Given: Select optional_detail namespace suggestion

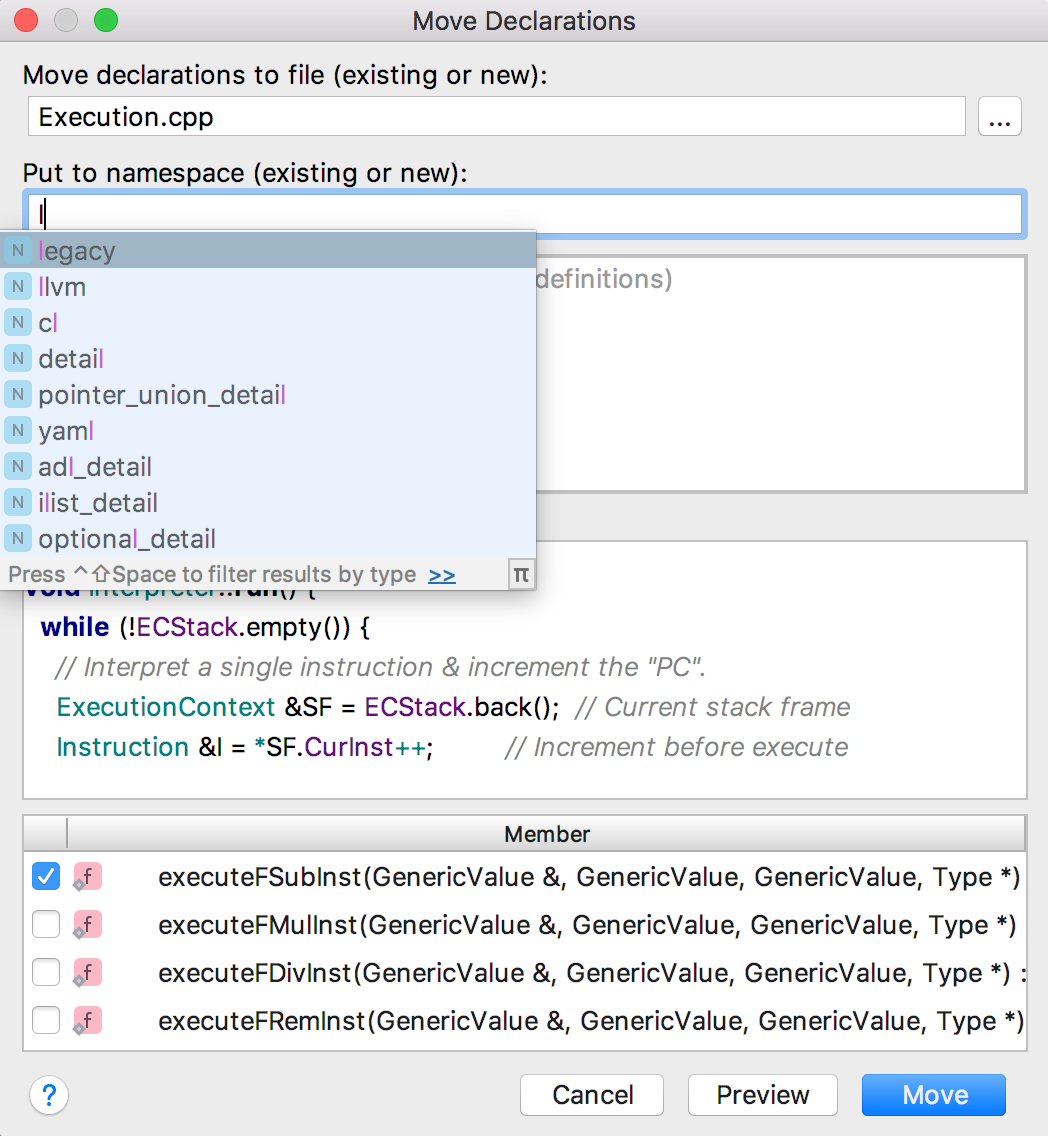Looking at the screenshot, I should 268,538.
